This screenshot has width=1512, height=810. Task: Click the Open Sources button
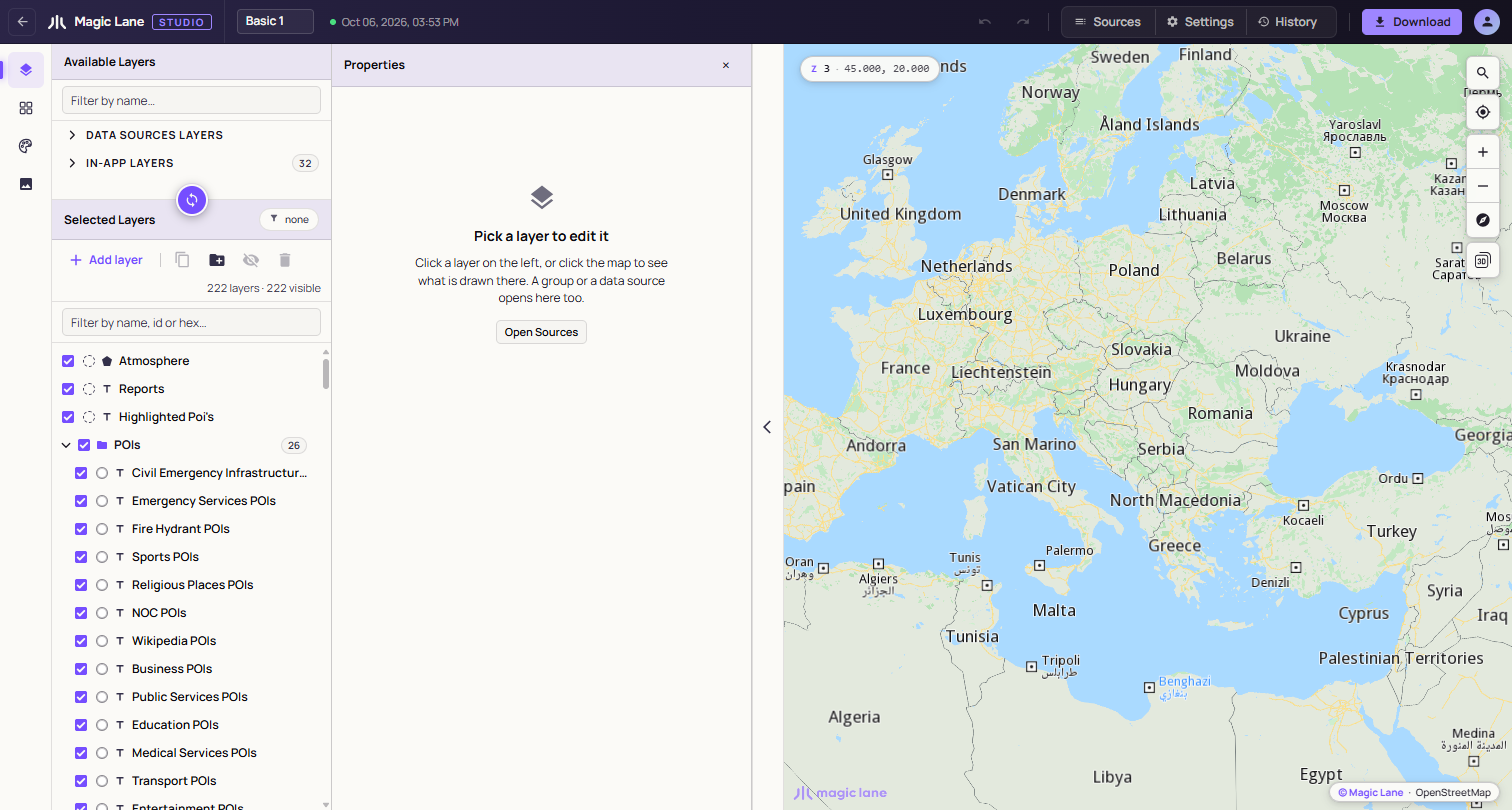(541, 332)
